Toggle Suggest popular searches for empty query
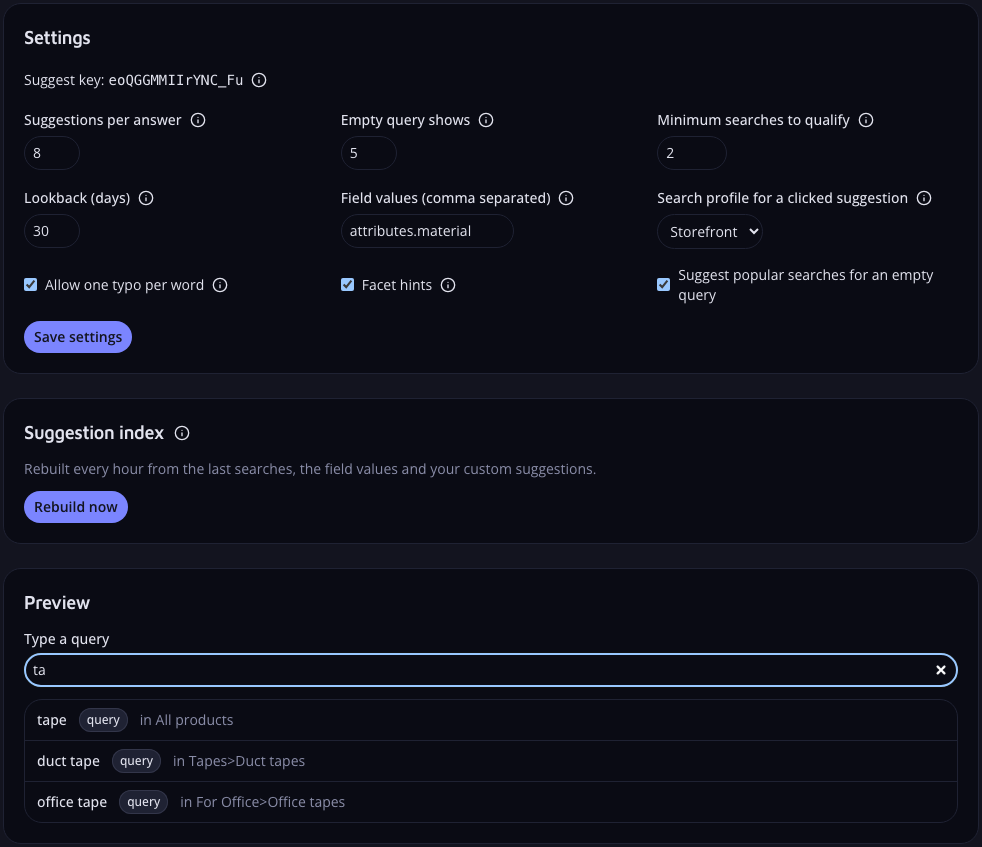 664,285
